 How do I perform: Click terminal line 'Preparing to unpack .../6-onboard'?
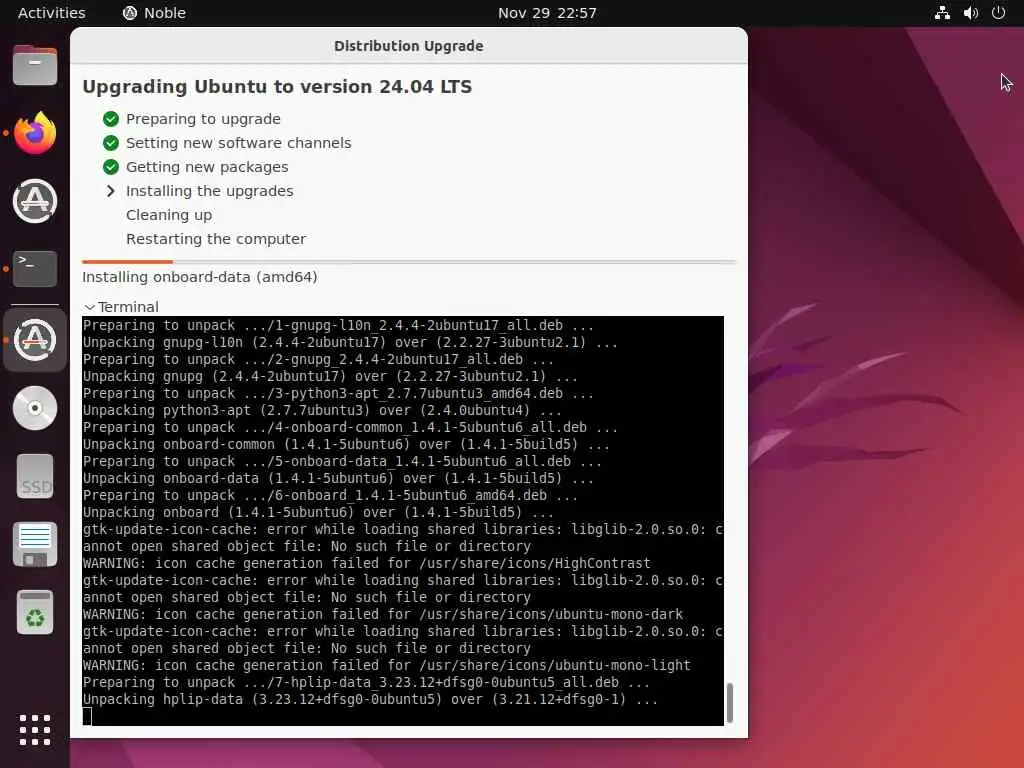pyautogui.click(x=330, y=495)
